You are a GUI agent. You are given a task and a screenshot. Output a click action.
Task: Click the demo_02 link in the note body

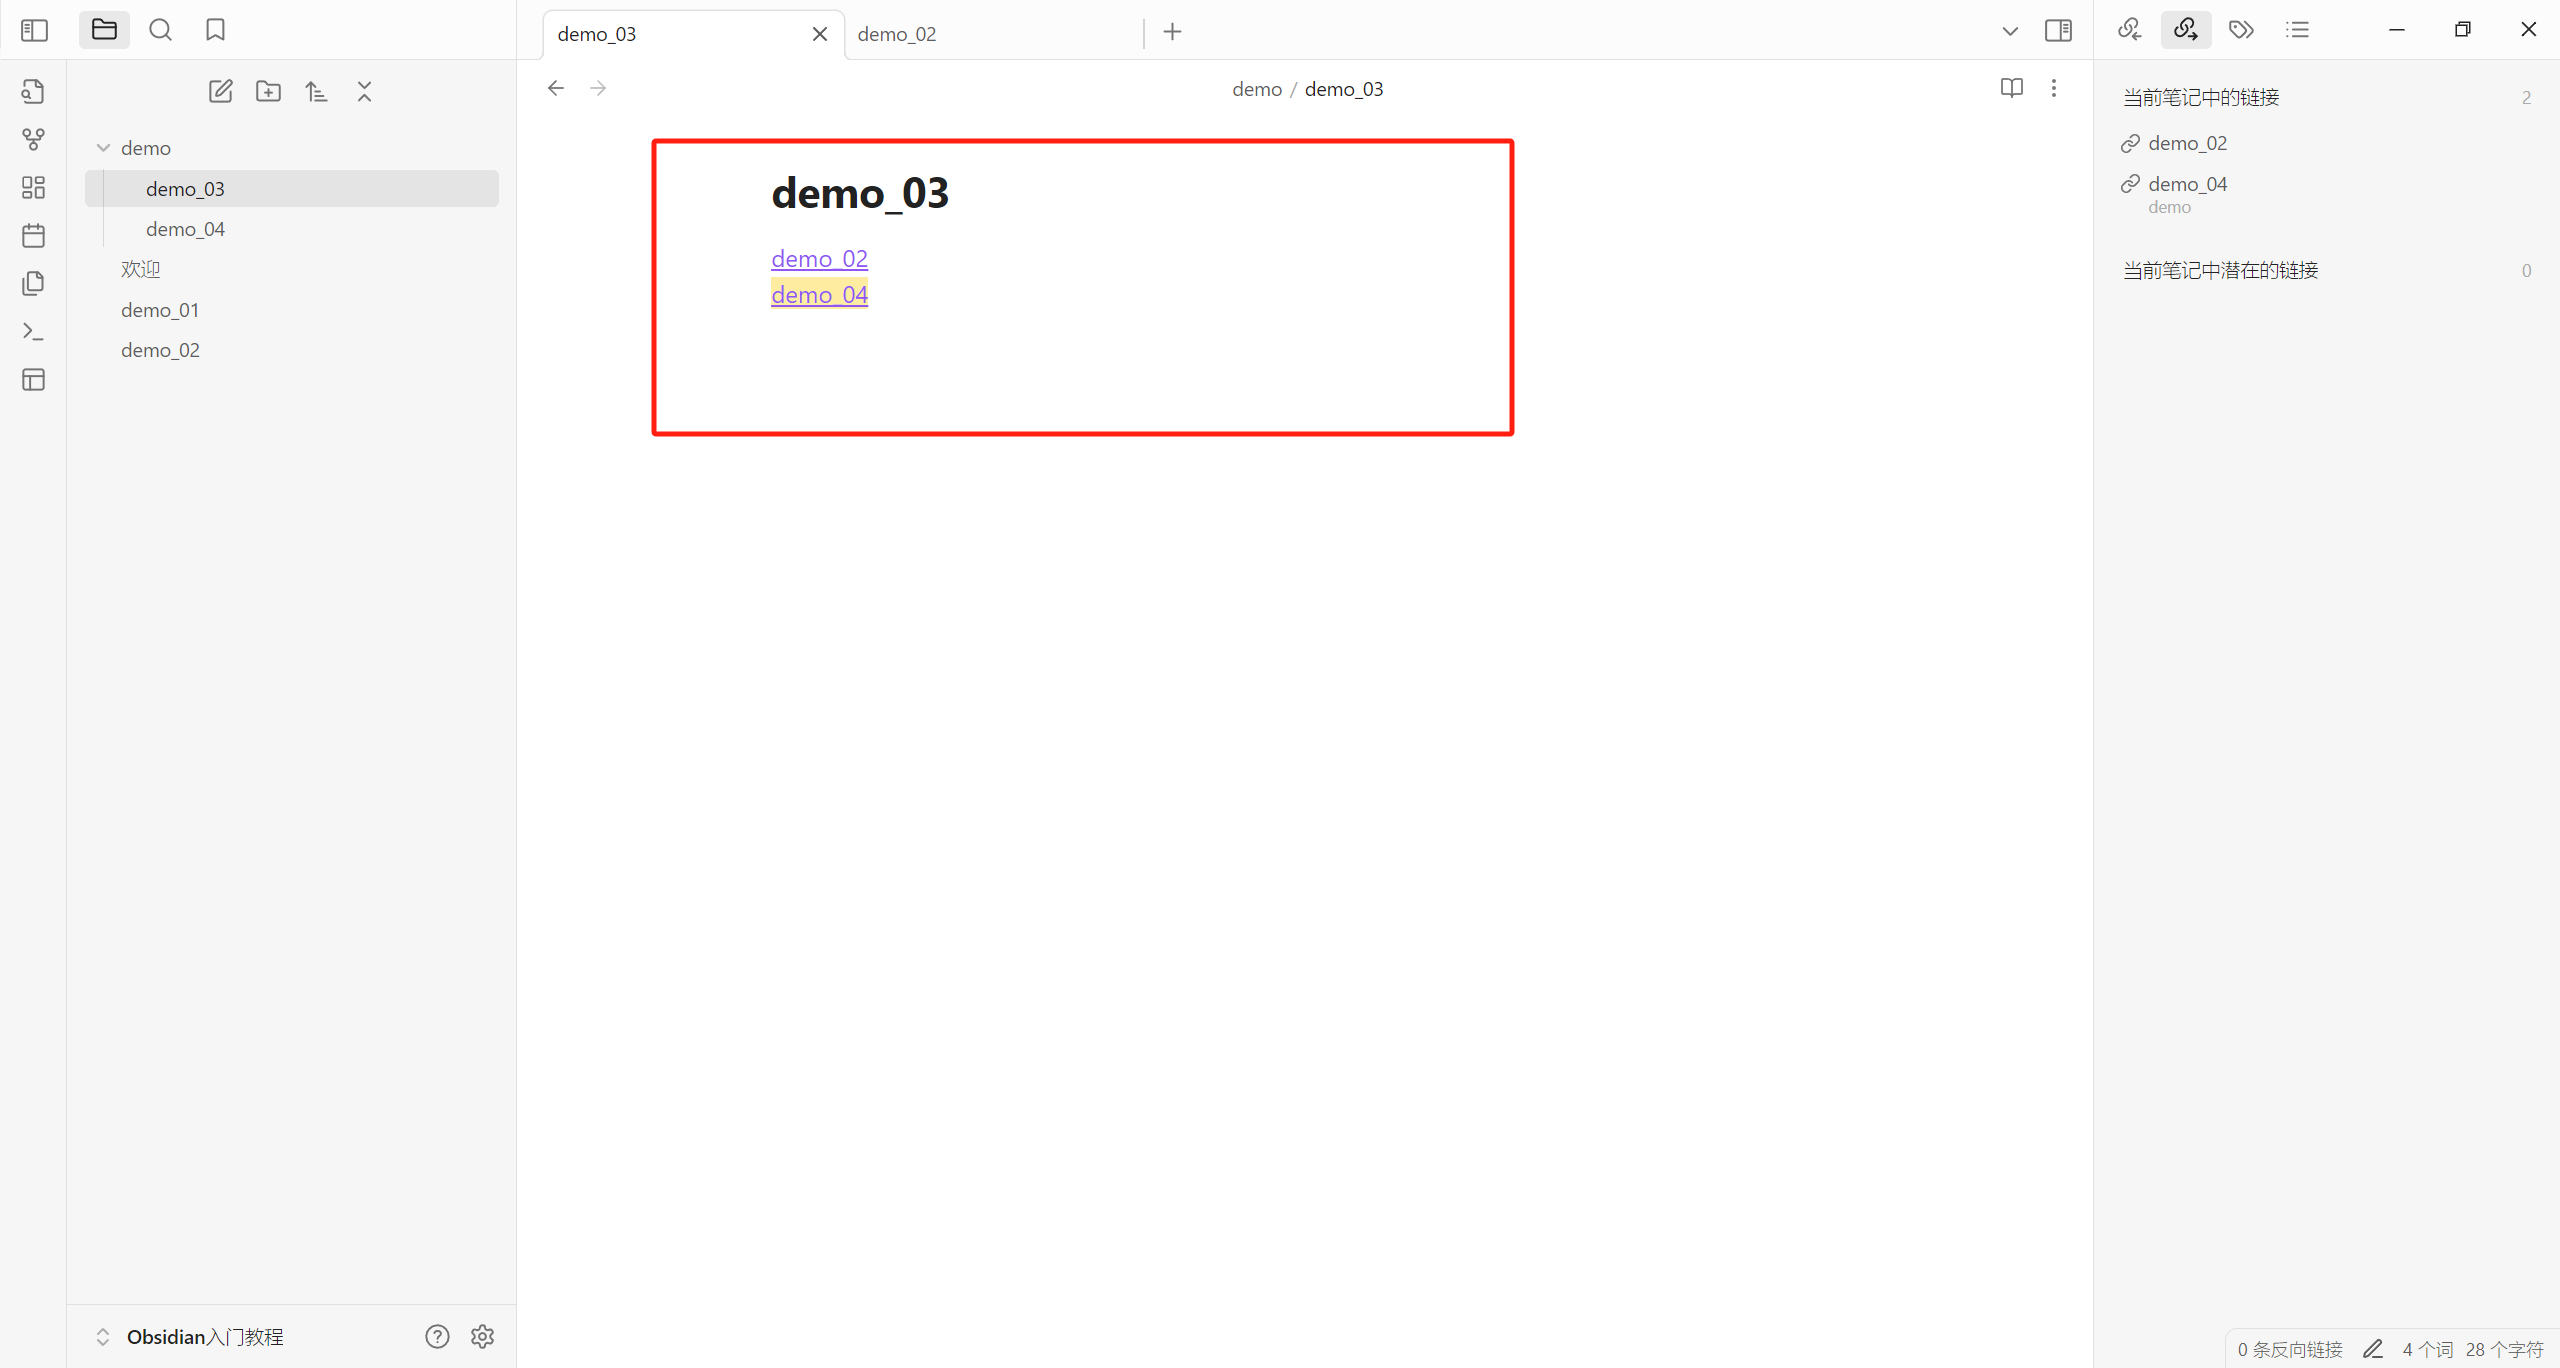point(819,259)
